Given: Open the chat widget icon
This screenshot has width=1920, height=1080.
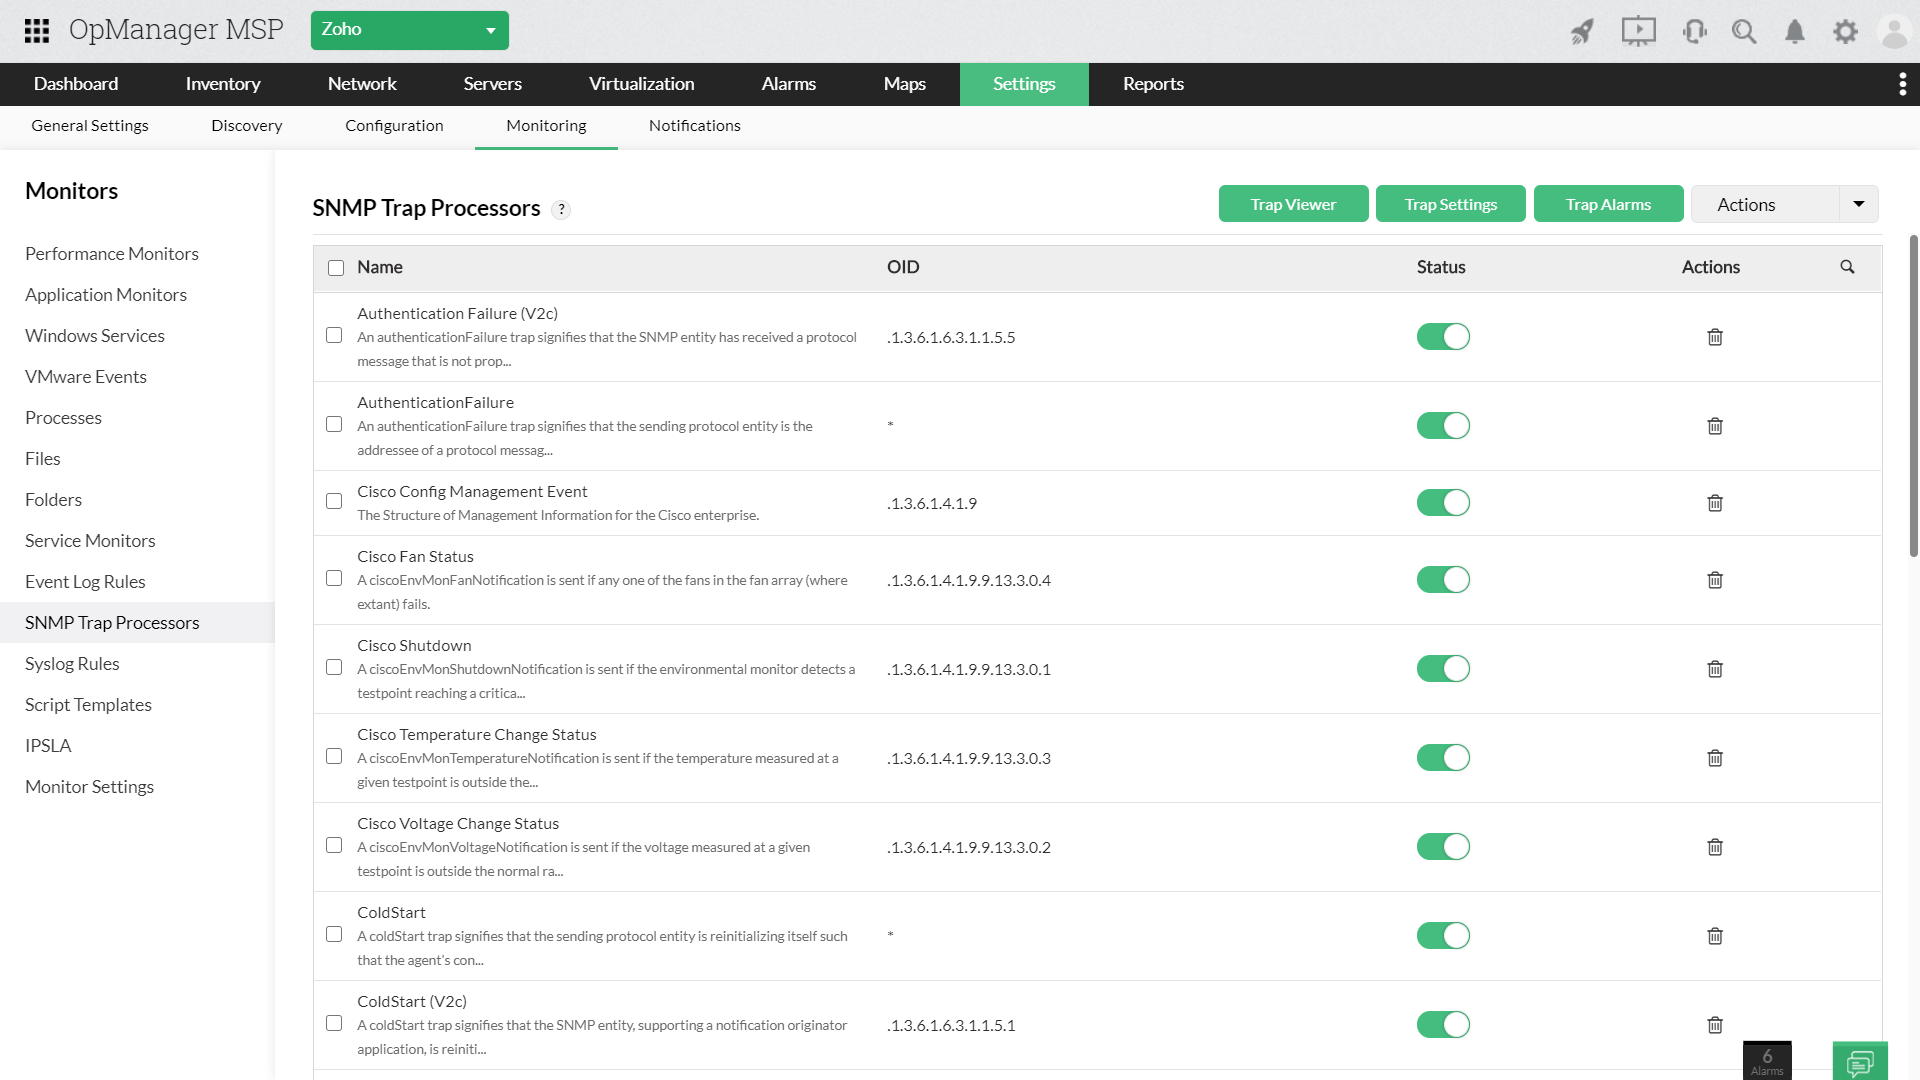Looking at the screenshot, I should [1860, 1061].
